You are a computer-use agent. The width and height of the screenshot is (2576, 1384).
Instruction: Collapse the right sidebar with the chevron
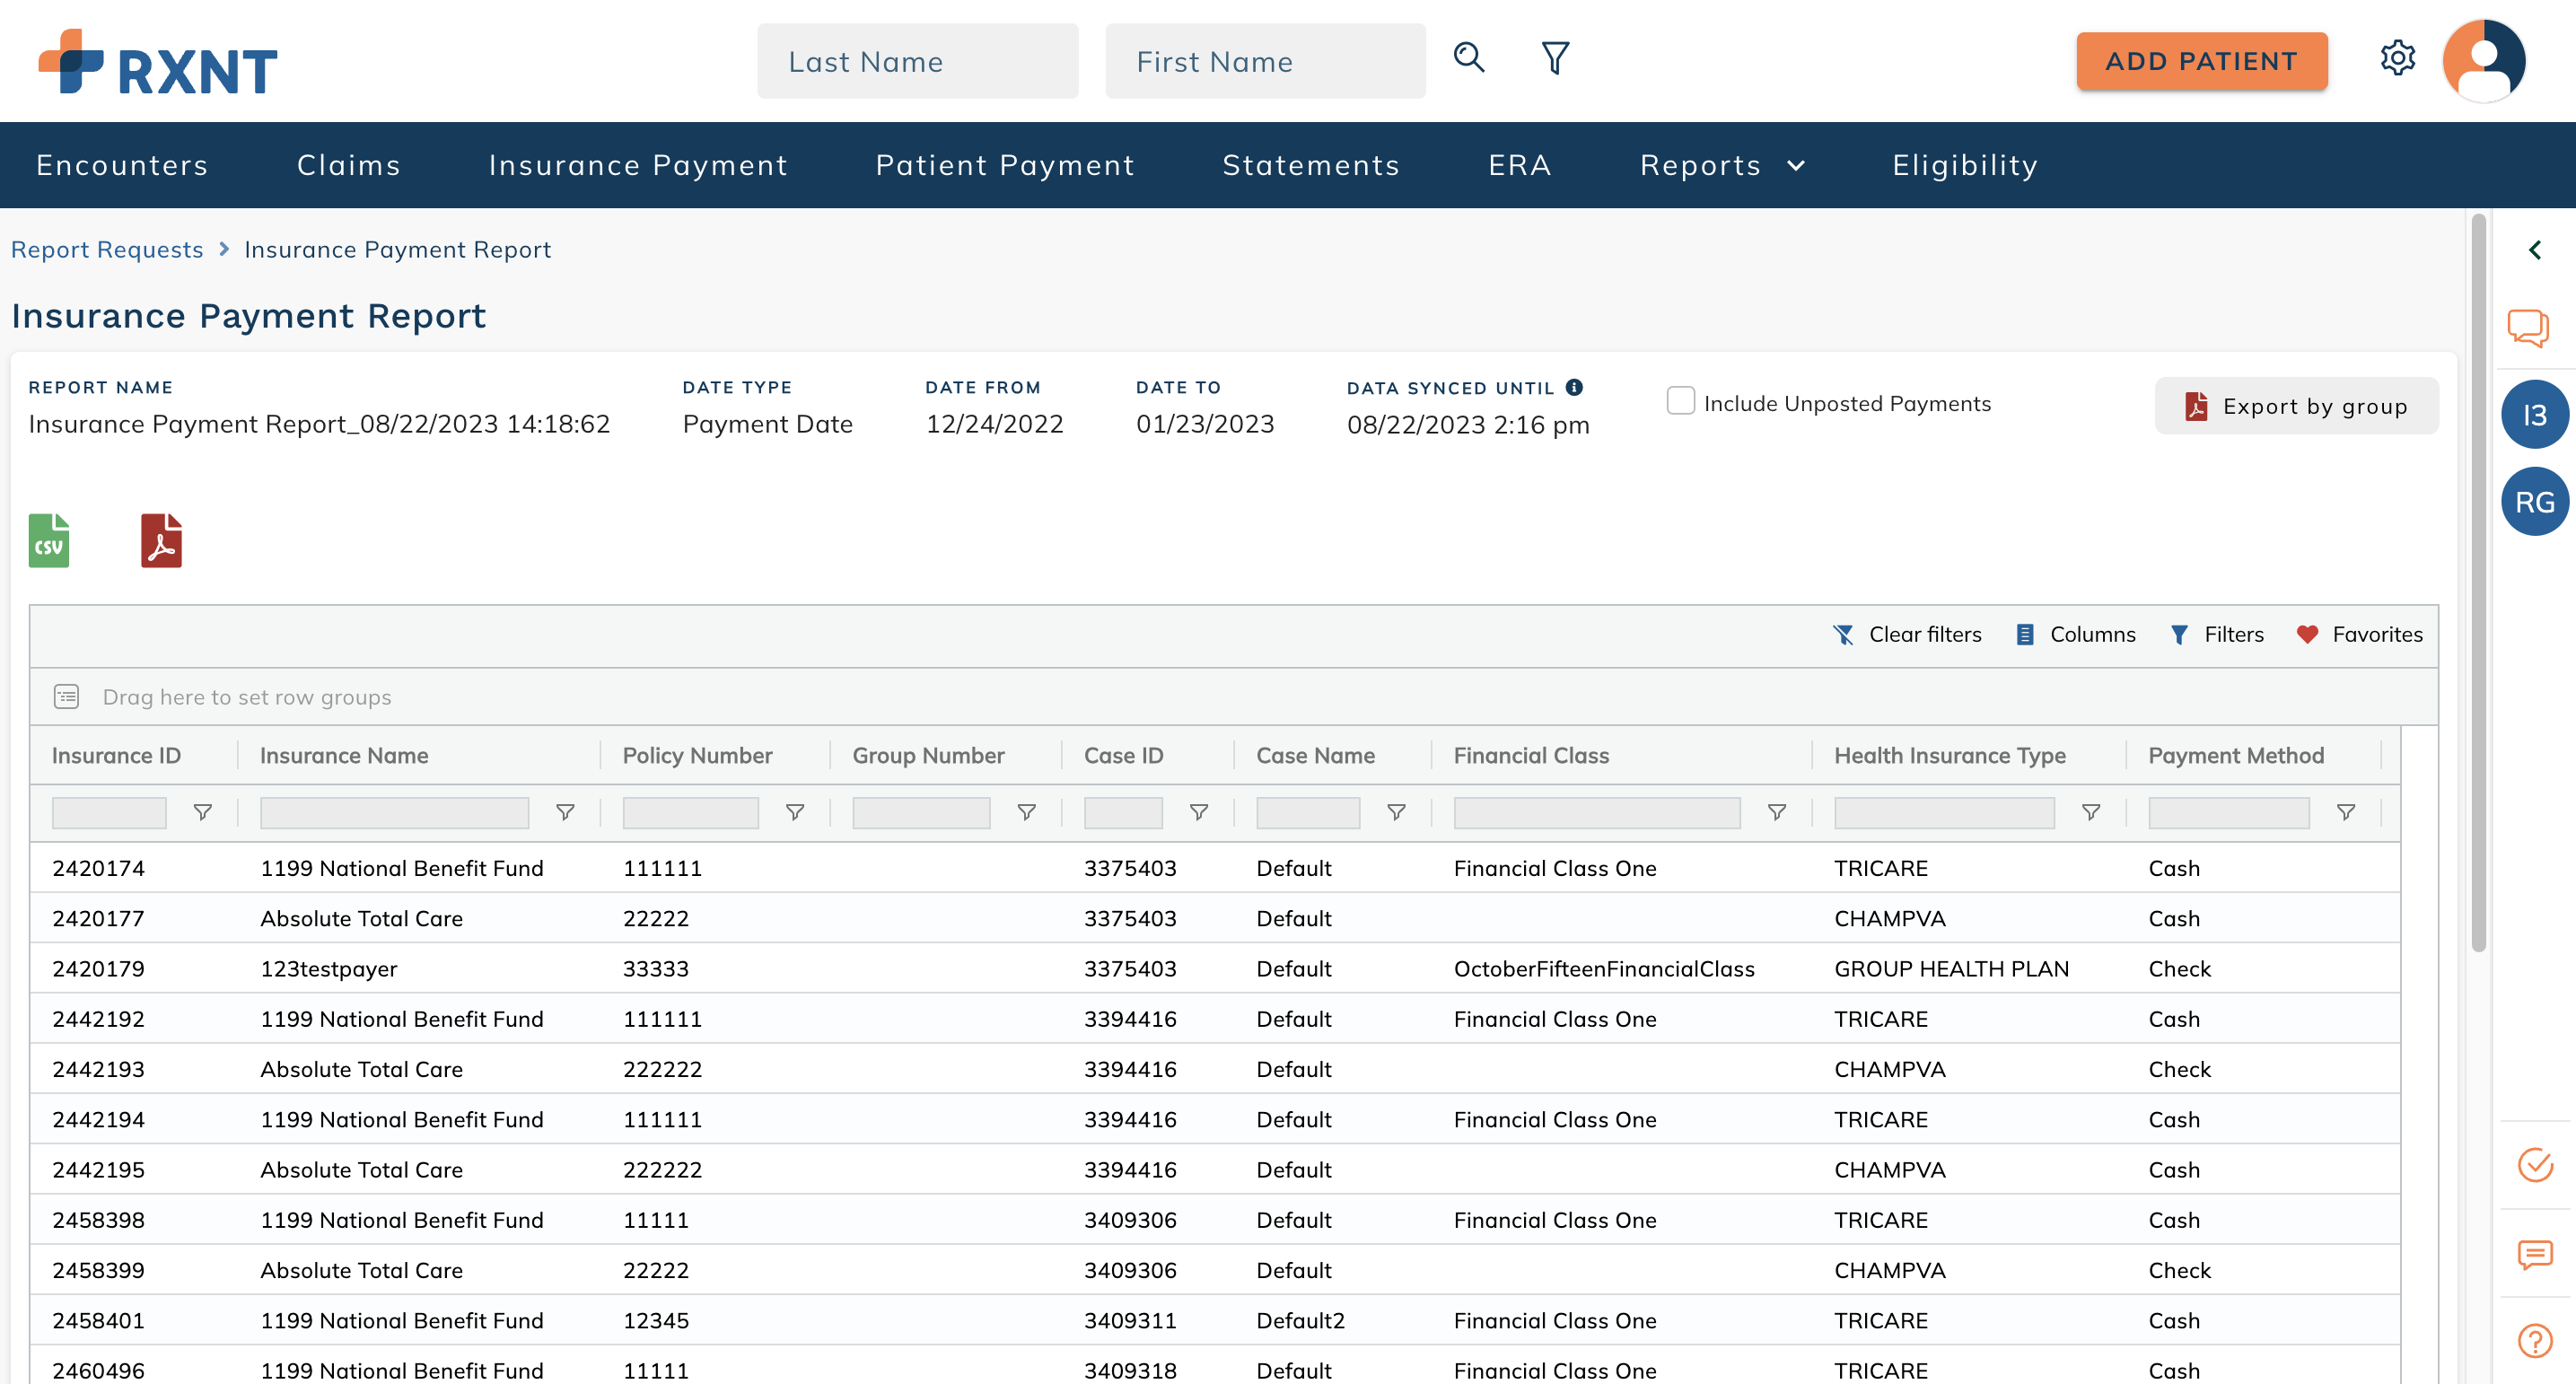2535,250
